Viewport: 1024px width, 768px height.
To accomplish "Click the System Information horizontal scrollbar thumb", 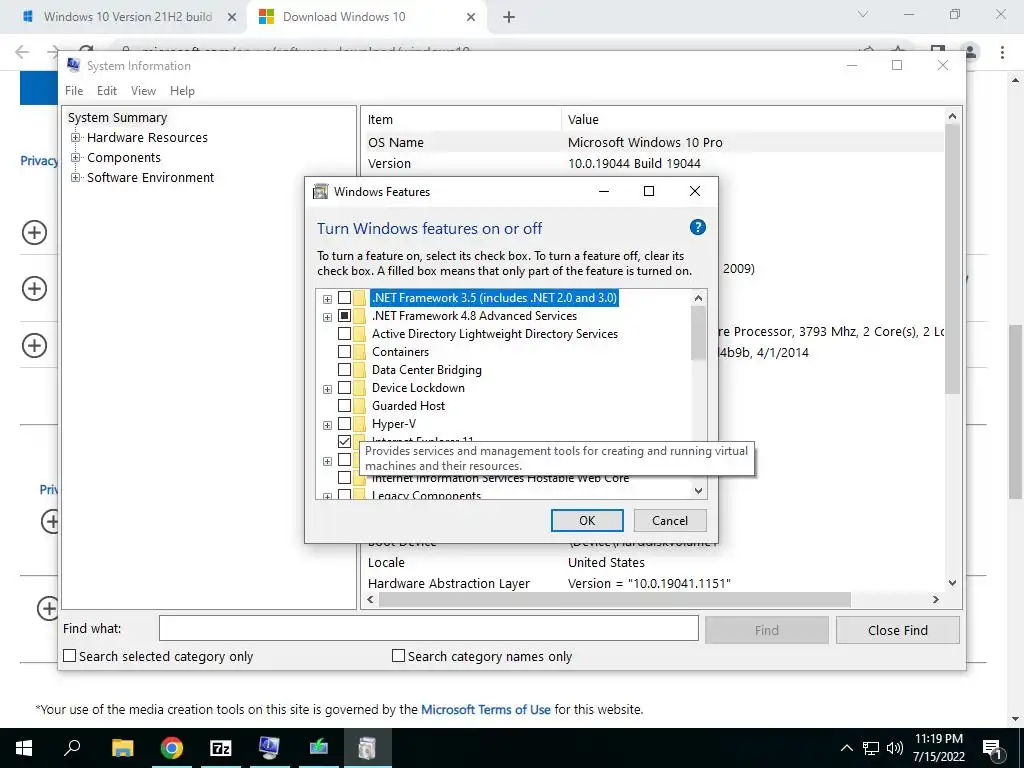I will pos(615,600).
